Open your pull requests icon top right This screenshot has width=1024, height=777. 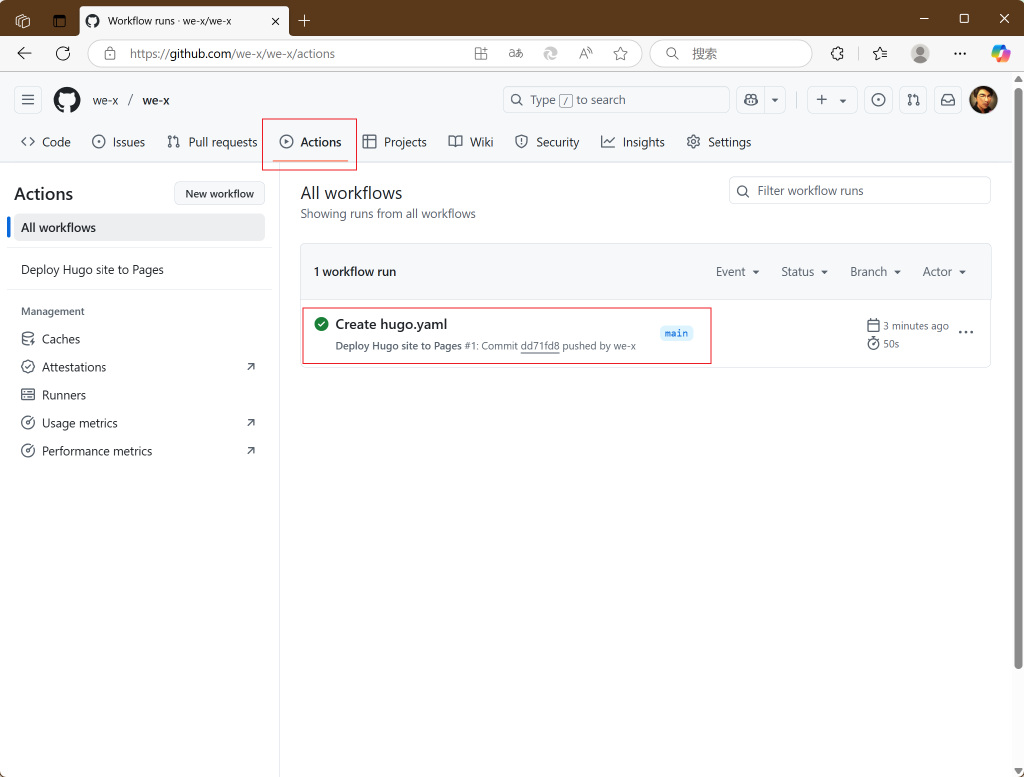[912, 100]
